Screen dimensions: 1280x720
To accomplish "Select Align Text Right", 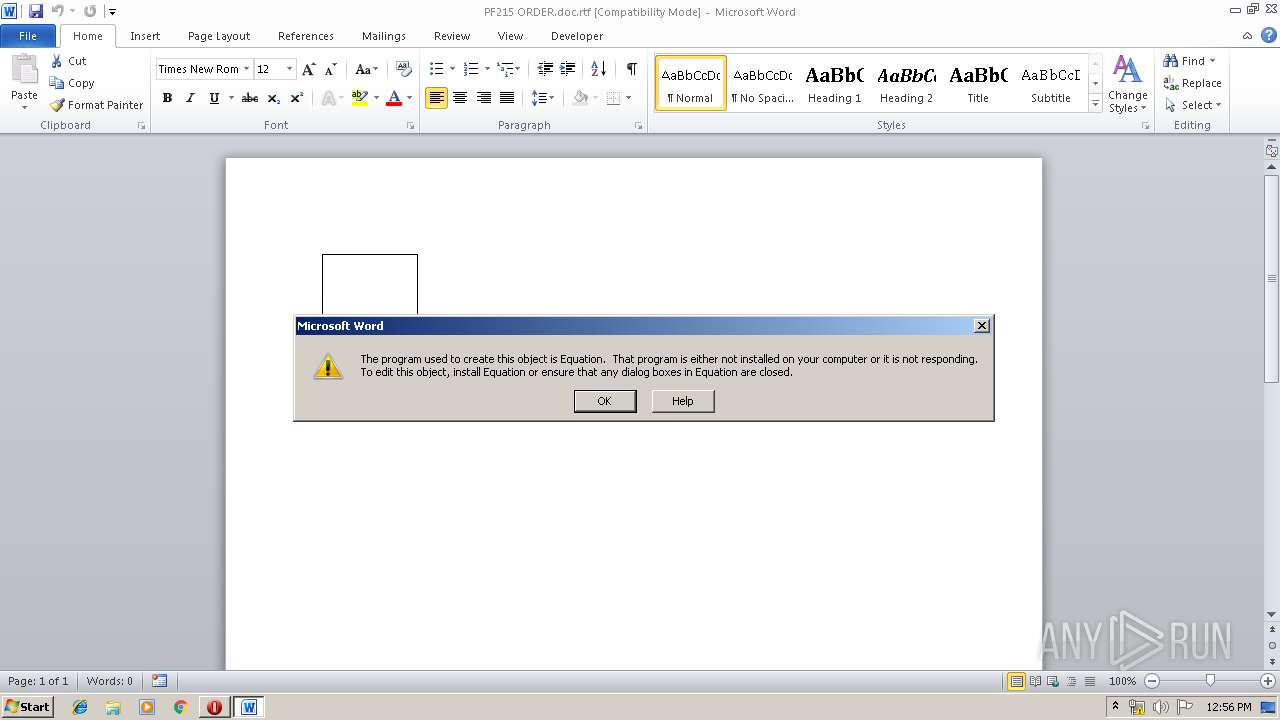I will 484,98.
